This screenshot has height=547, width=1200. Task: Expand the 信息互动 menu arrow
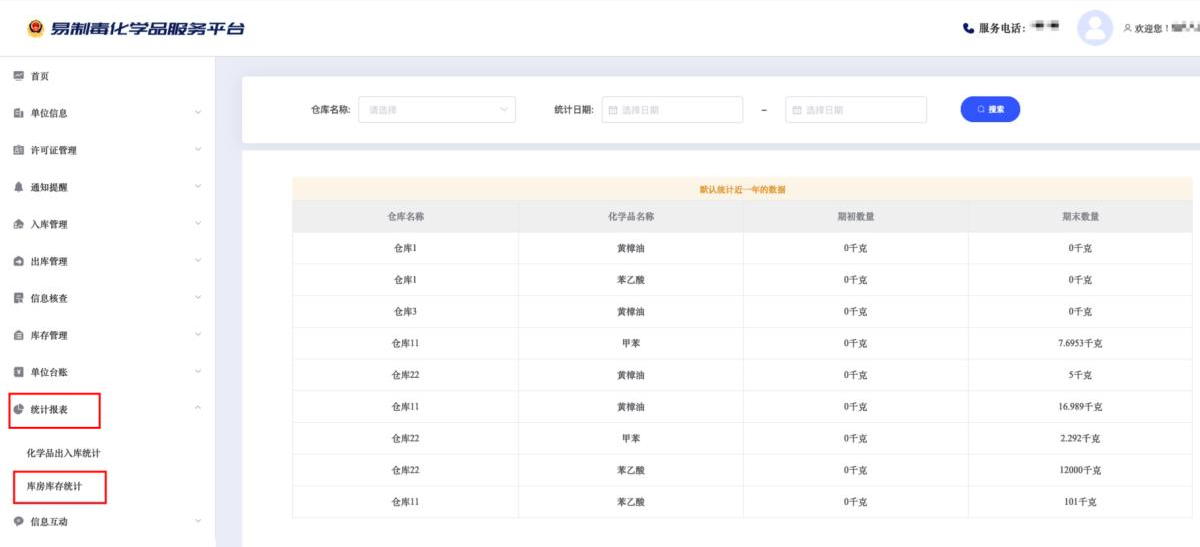point(197,520)
